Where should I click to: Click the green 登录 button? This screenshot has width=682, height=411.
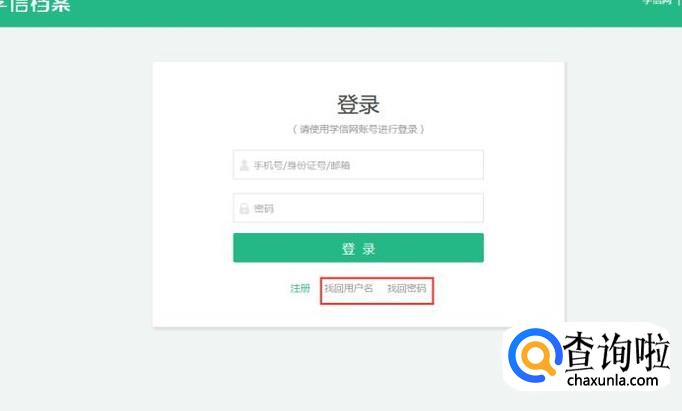(358, 248)
